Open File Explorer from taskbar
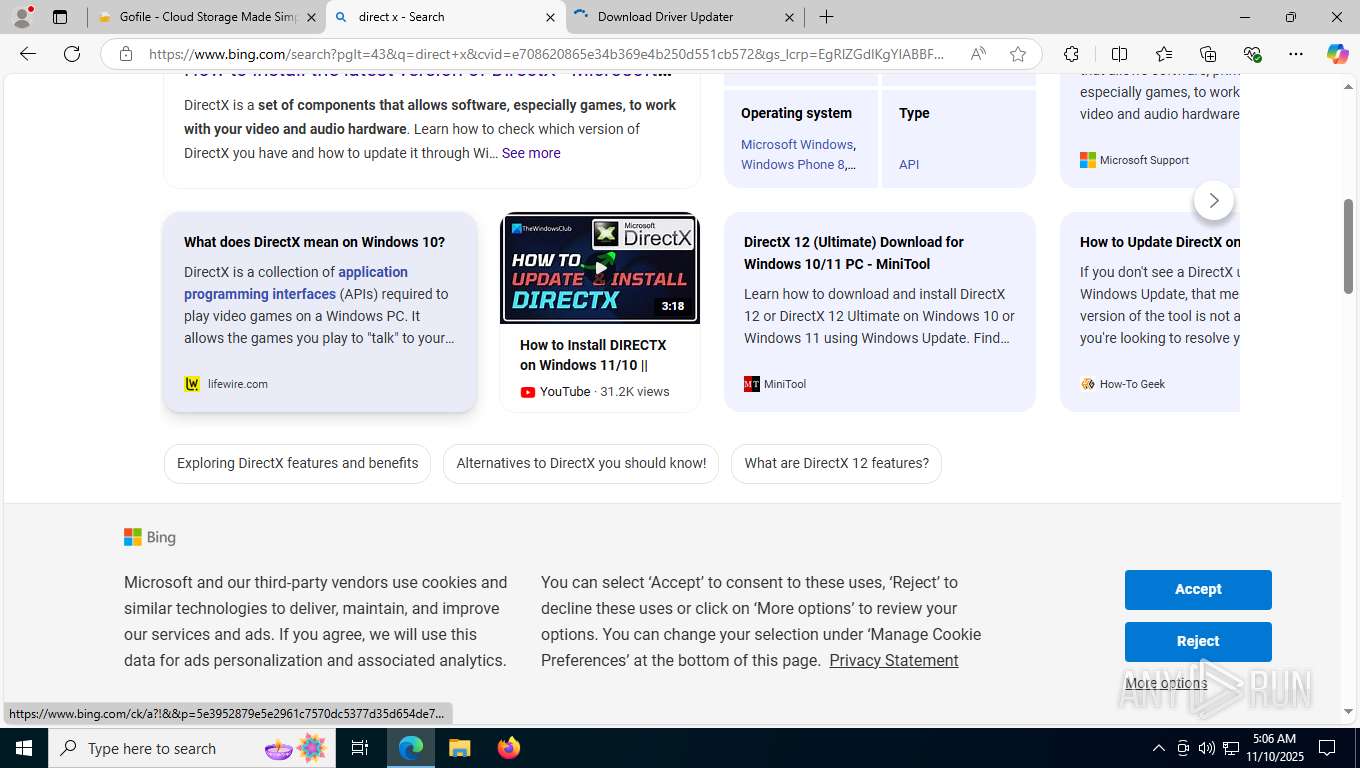 459,748
